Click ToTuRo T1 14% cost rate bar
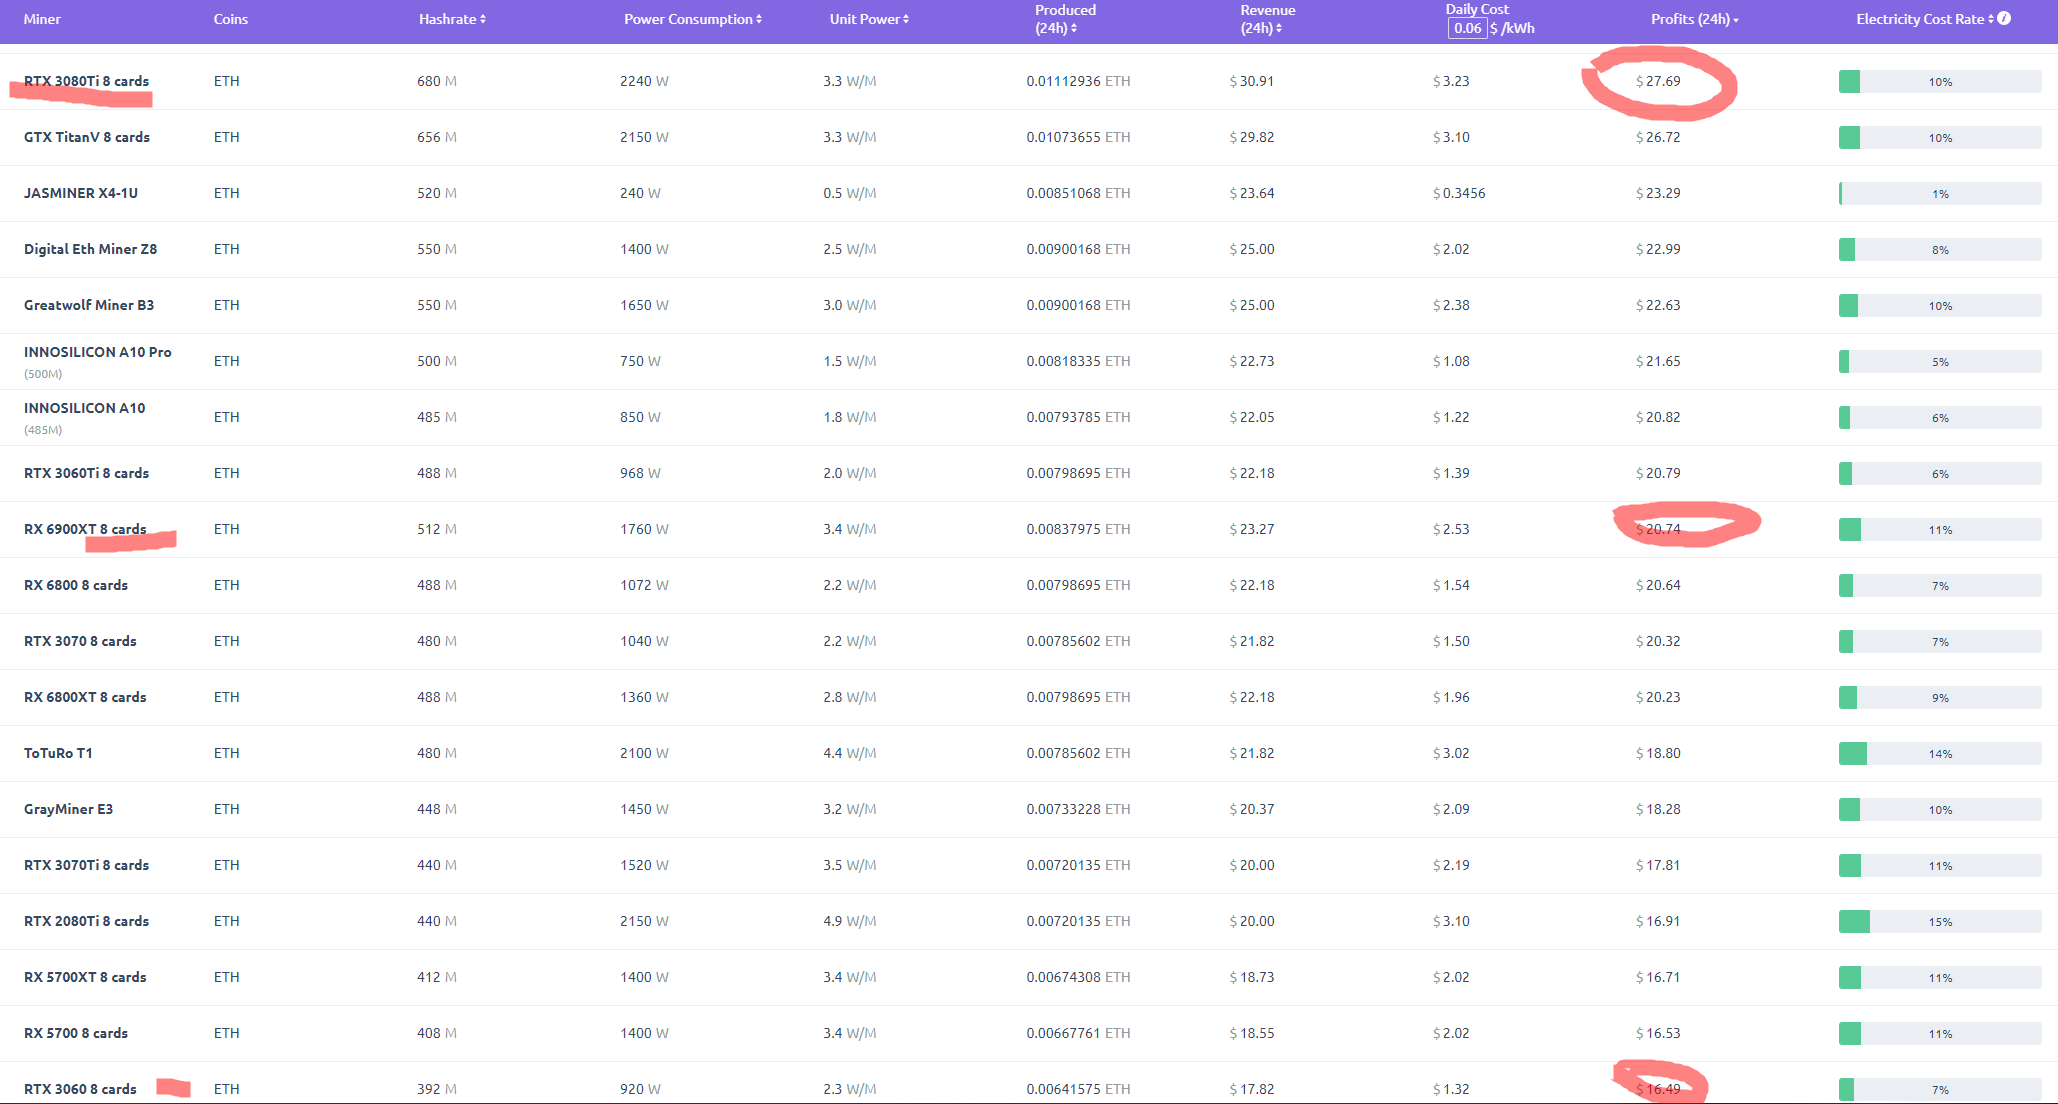Screen dimensions: 2058x1104 (1939, 754)
